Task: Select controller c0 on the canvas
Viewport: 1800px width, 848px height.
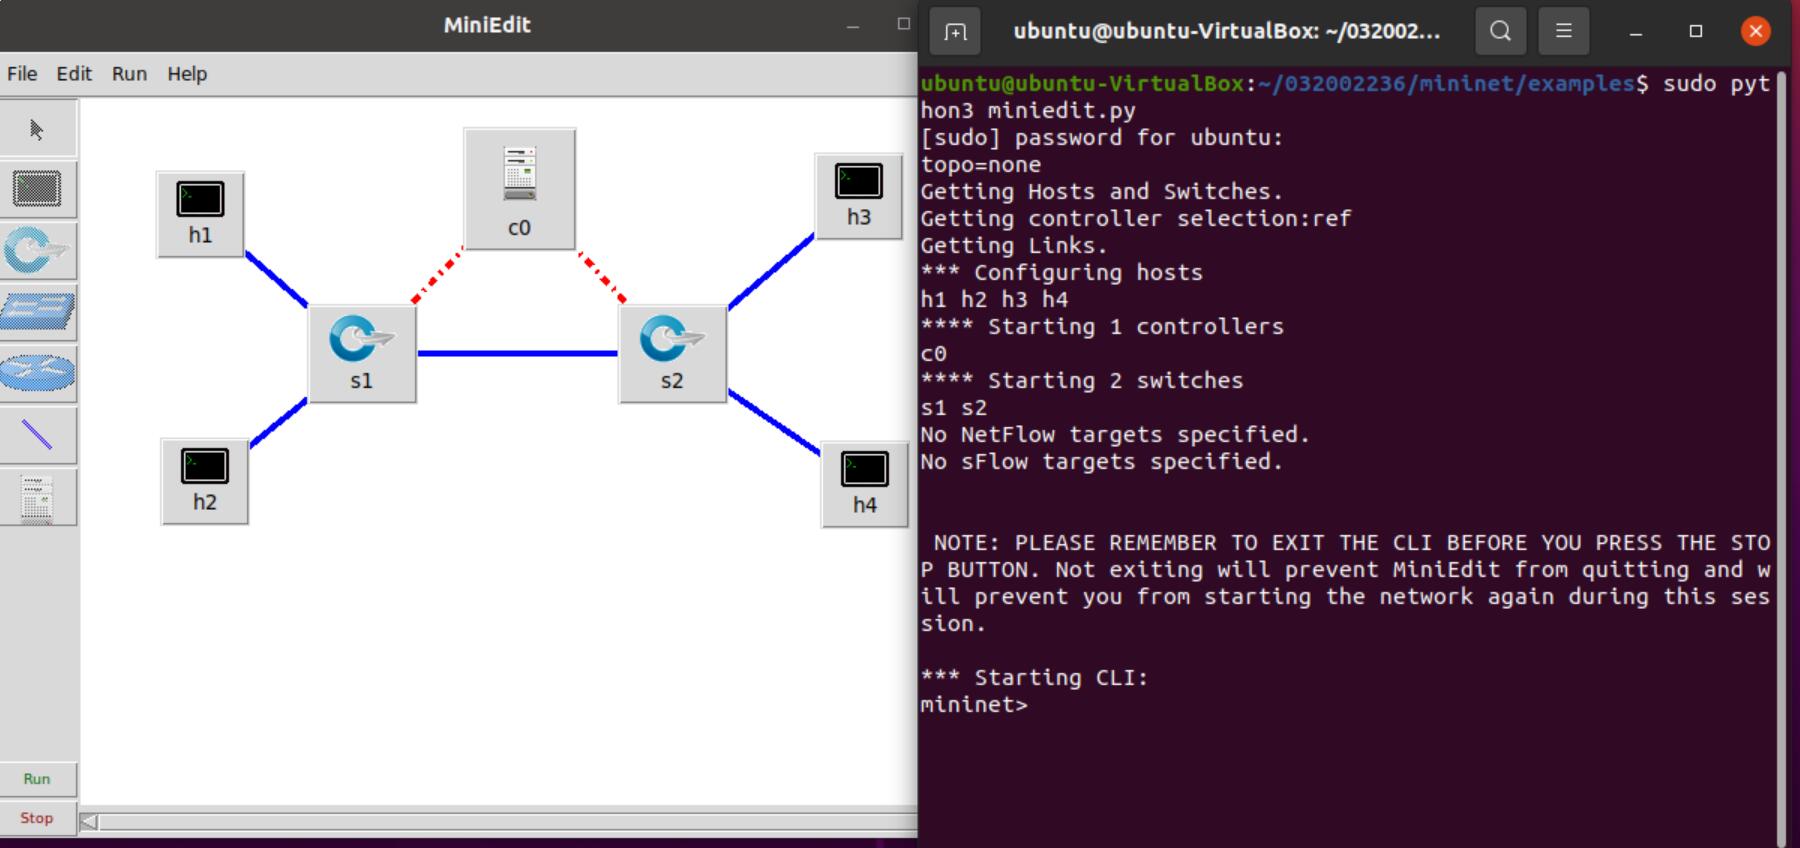Action: click(x=519, y=188)
